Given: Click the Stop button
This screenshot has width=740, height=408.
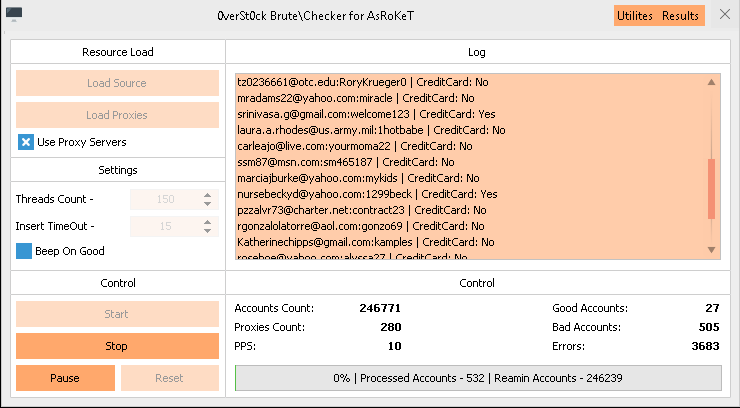Looking at the screenshot, I should 117,346.
